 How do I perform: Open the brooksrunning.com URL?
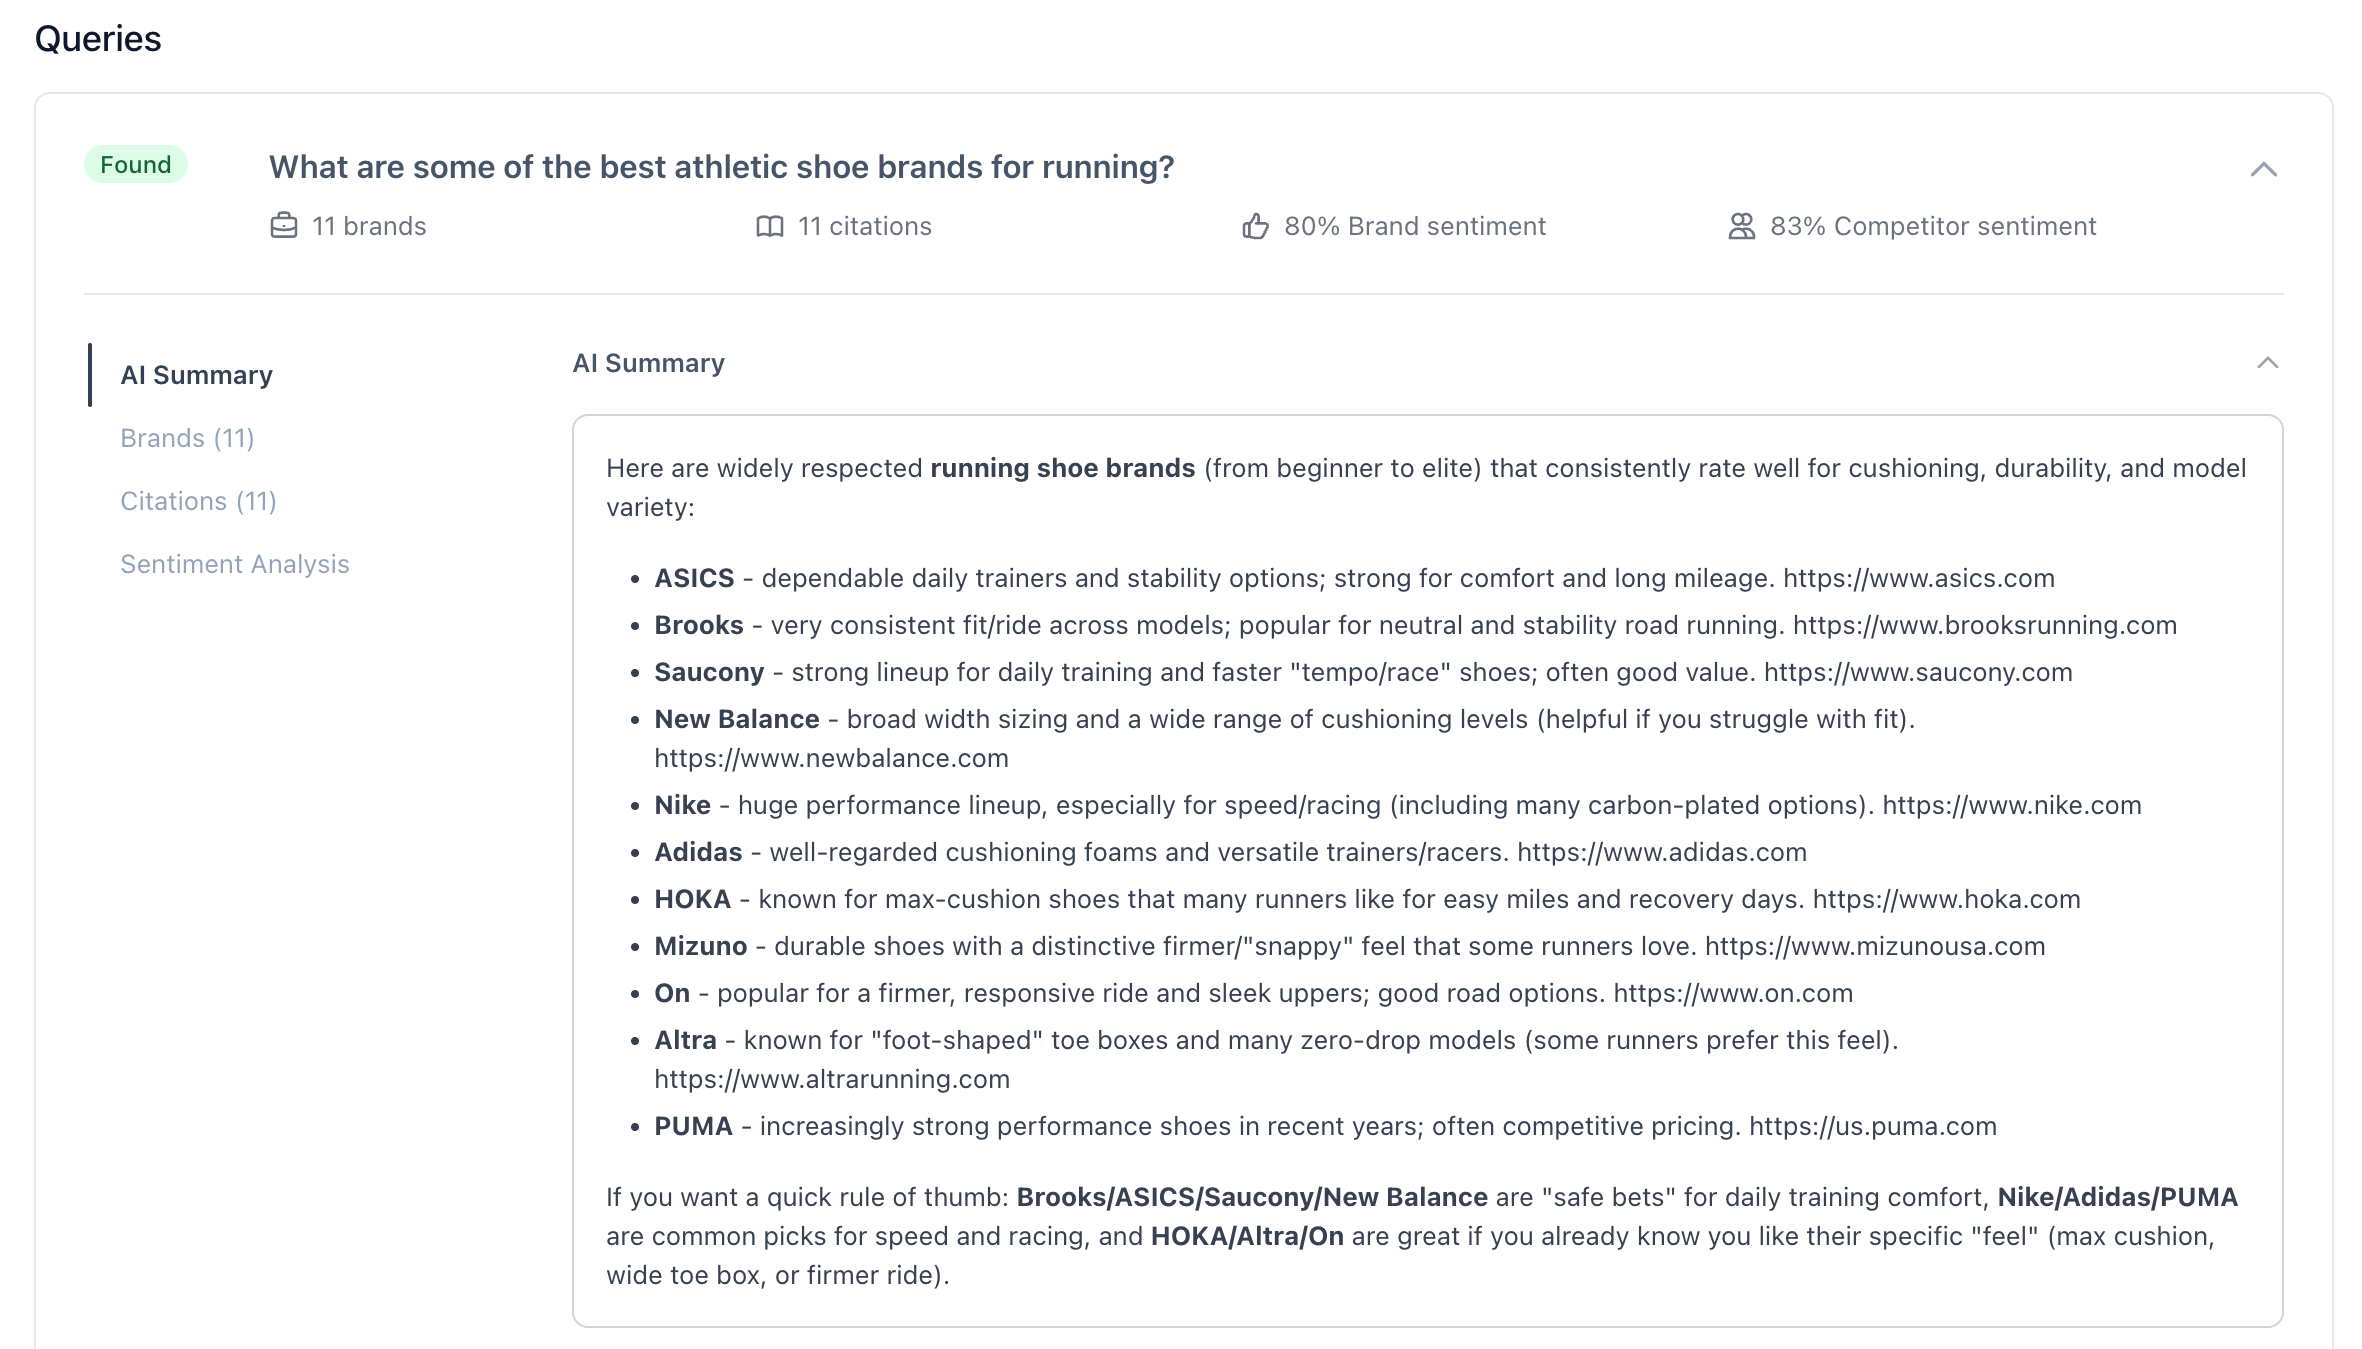pos(1985,625)
